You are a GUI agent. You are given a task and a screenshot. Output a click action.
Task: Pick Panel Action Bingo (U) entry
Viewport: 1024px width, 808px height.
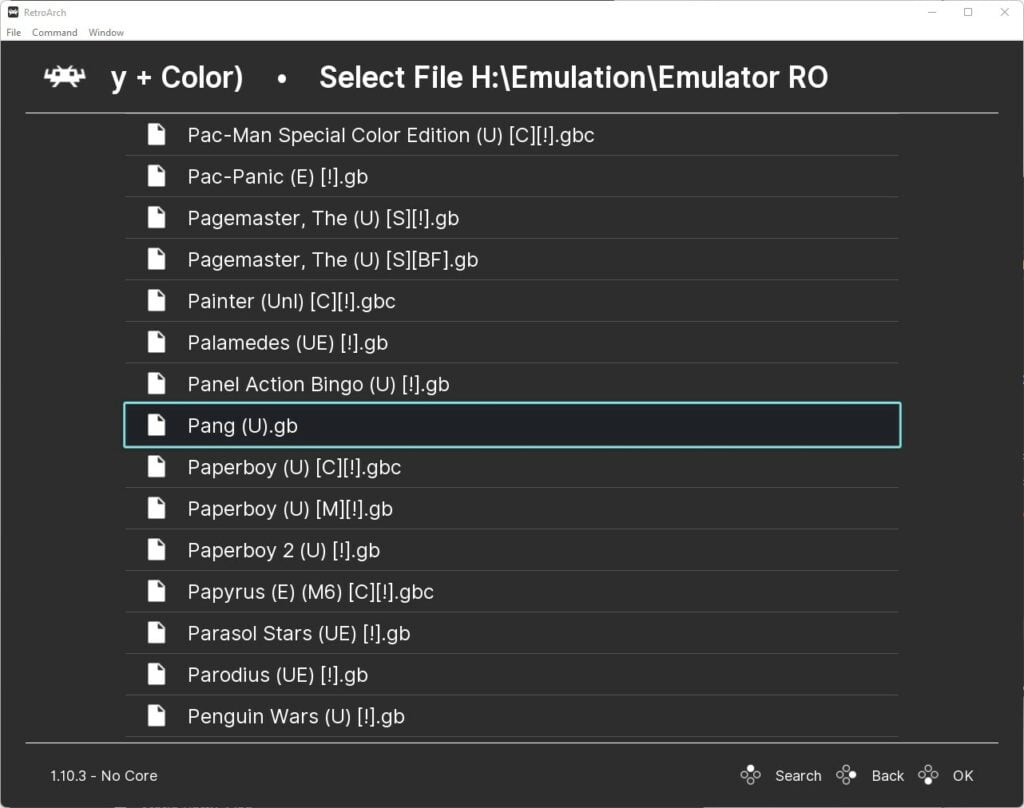click(512, 383)
